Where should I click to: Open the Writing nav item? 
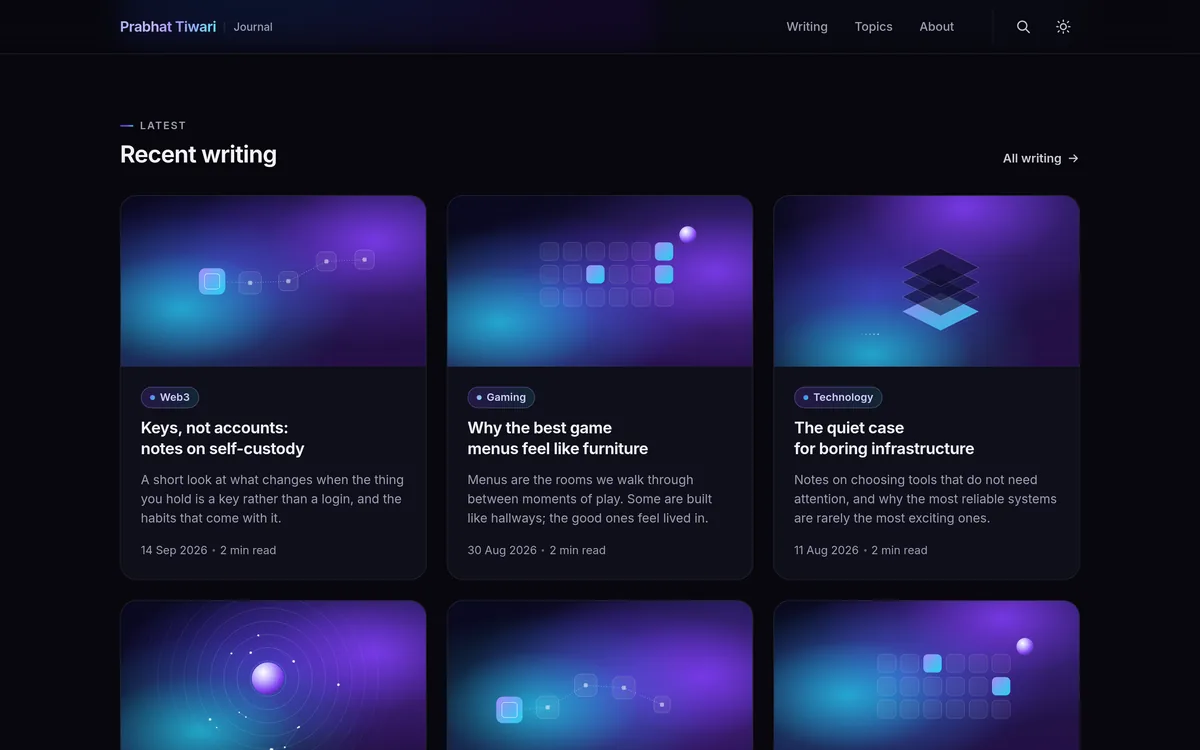click(807, 27)
